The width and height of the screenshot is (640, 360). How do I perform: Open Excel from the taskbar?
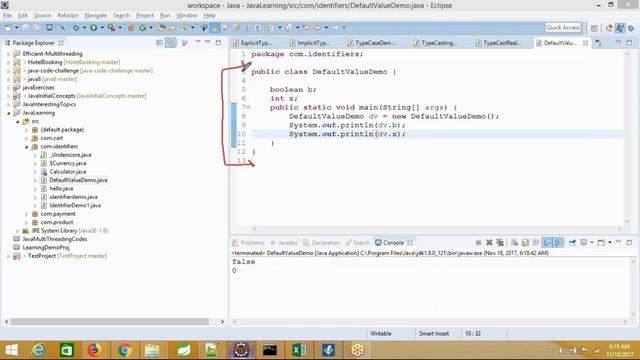pyautogui.click(x=299, y=350)
